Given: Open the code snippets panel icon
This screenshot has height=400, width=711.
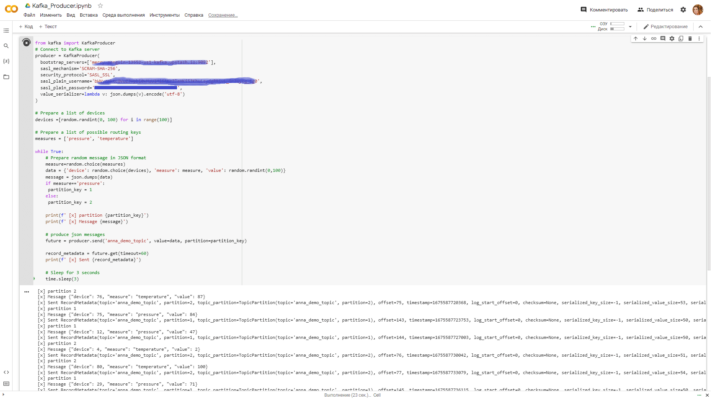Looking at the screenshot, I should coord(6,372).
